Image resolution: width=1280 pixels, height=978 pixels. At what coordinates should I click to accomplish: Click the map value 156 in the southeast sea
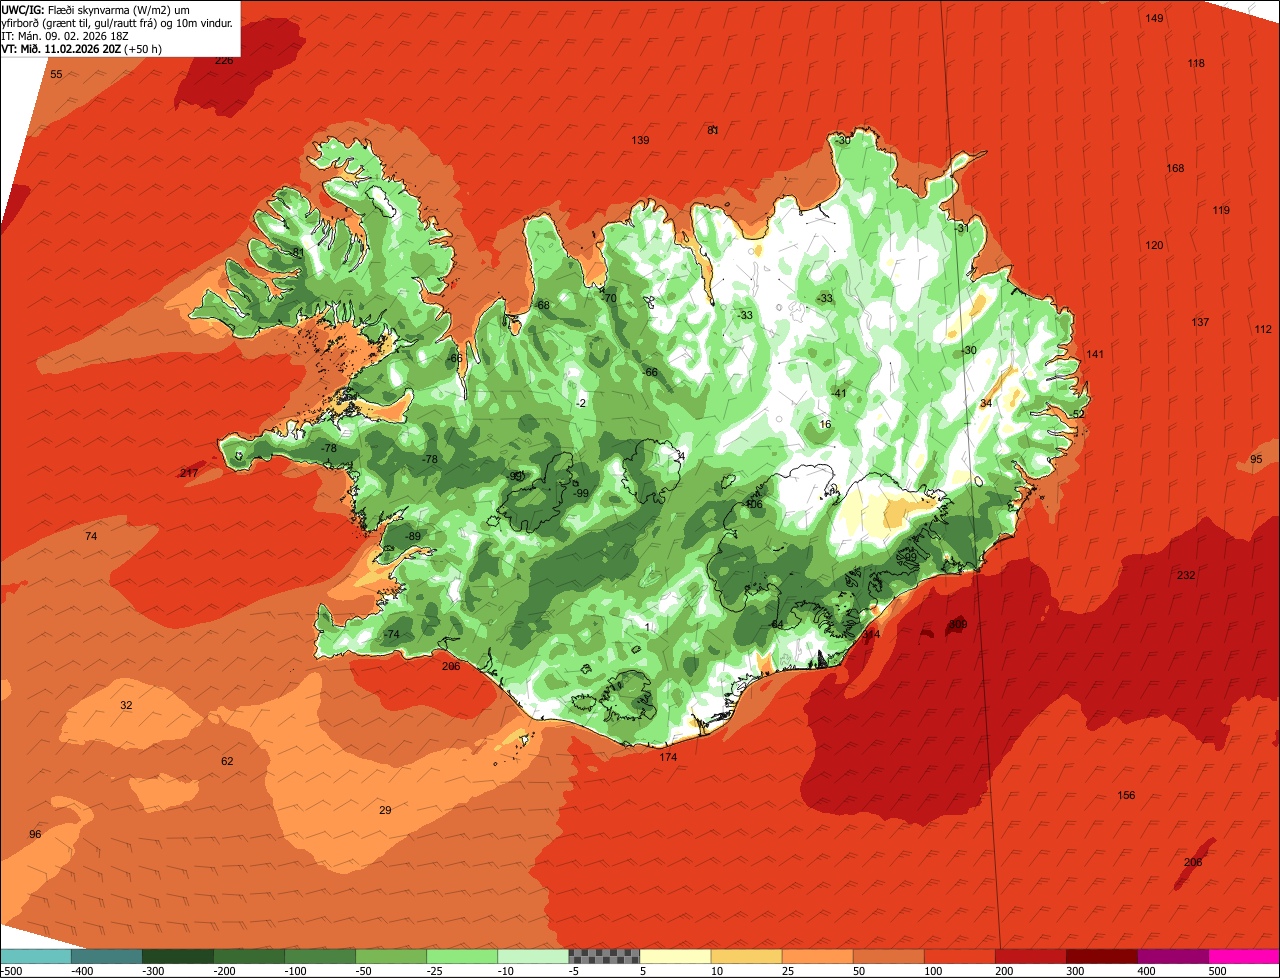pyautogui.click(x=1126, y=796)
